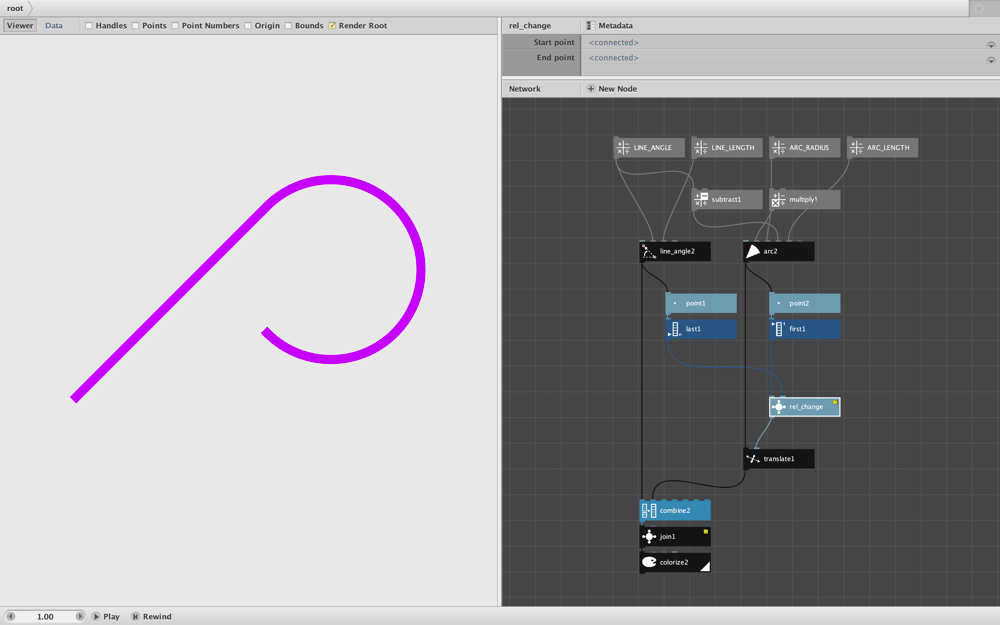Click the subtract1 node icon
The image size is (1000, 625).
(x=701, y=200)
